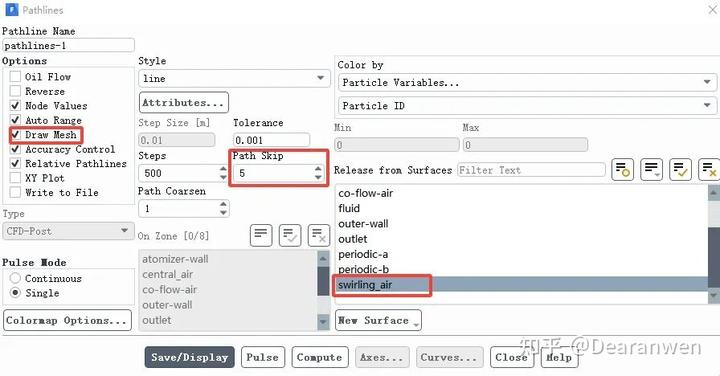The height and width of the screenshot is (376, 720).
Task: Disable Accuracy Control checkbox
Action: click(15, 149)
